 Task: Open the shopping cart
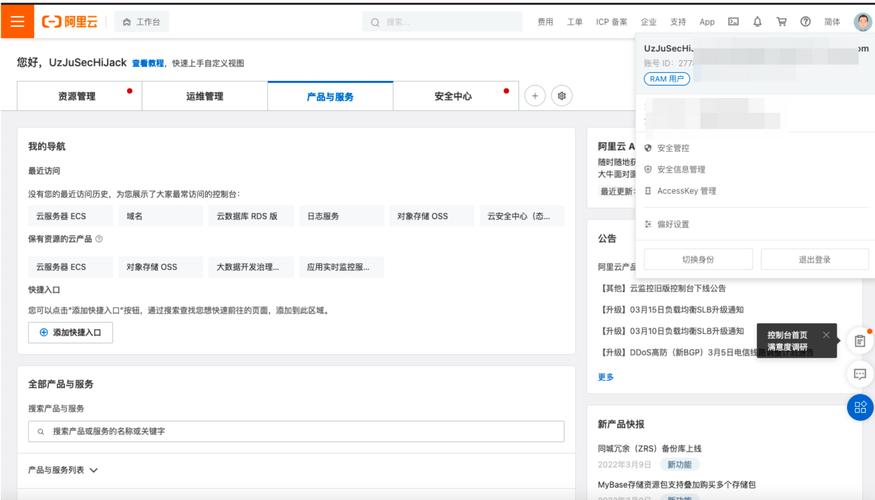click(781, 22)
